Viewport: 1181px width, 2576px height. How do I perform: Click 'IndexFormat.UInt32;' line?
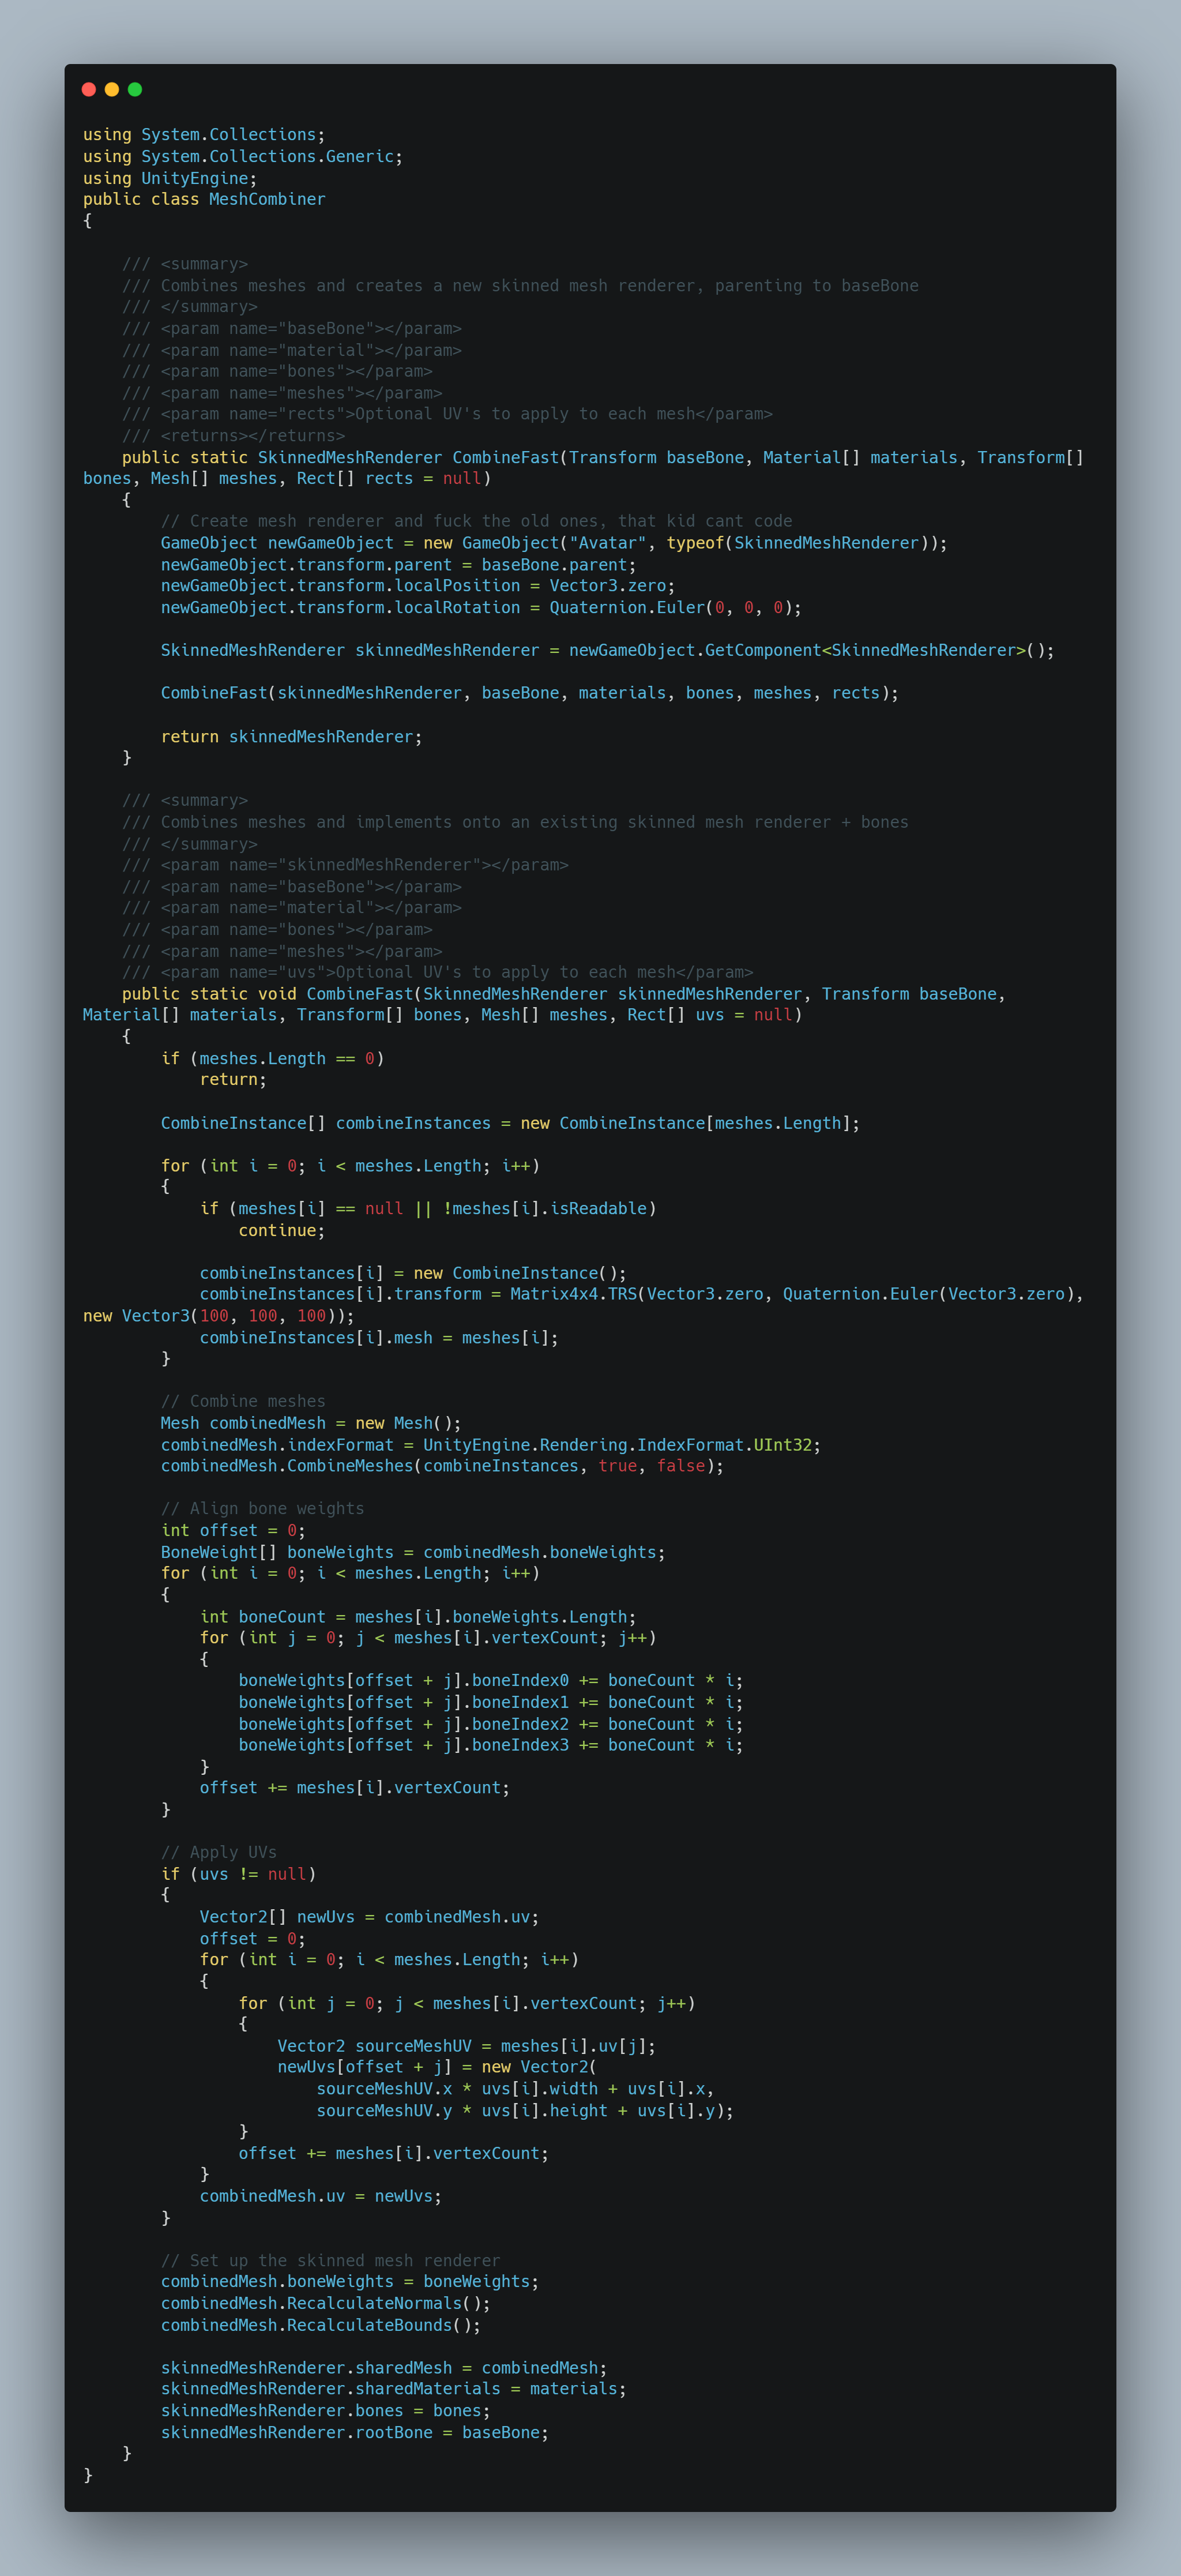point(491,1445)
